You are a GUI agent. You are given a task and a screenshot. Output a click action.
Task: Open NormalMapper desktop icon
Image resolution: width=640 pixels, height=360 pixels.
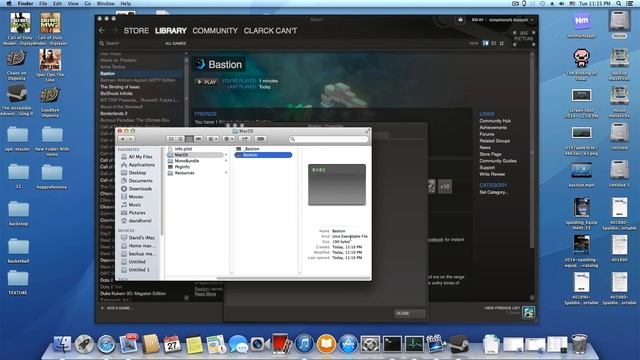tap(582, 24)
